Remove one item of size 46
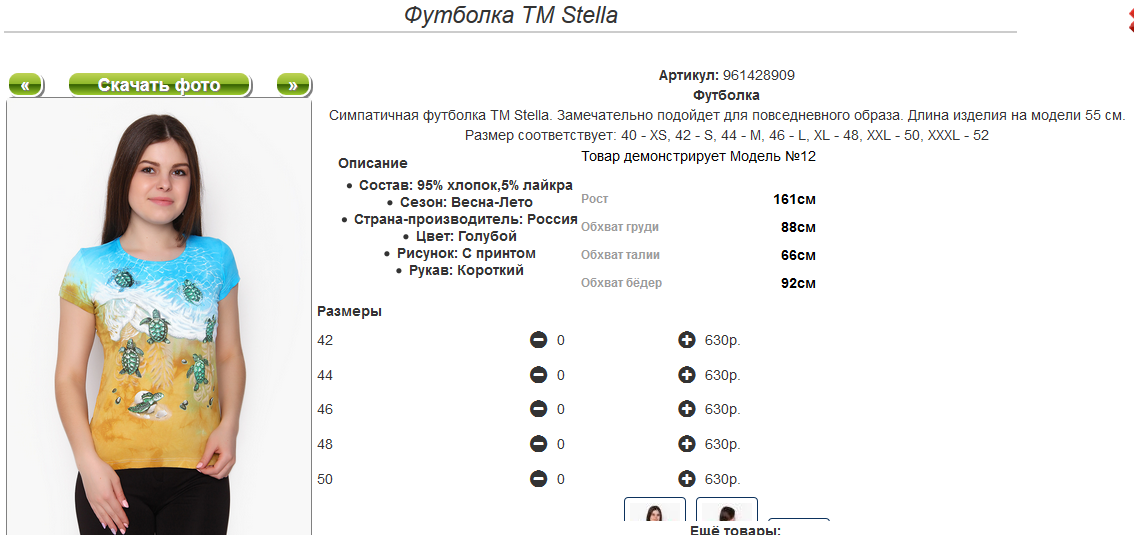 click(538, 409)
